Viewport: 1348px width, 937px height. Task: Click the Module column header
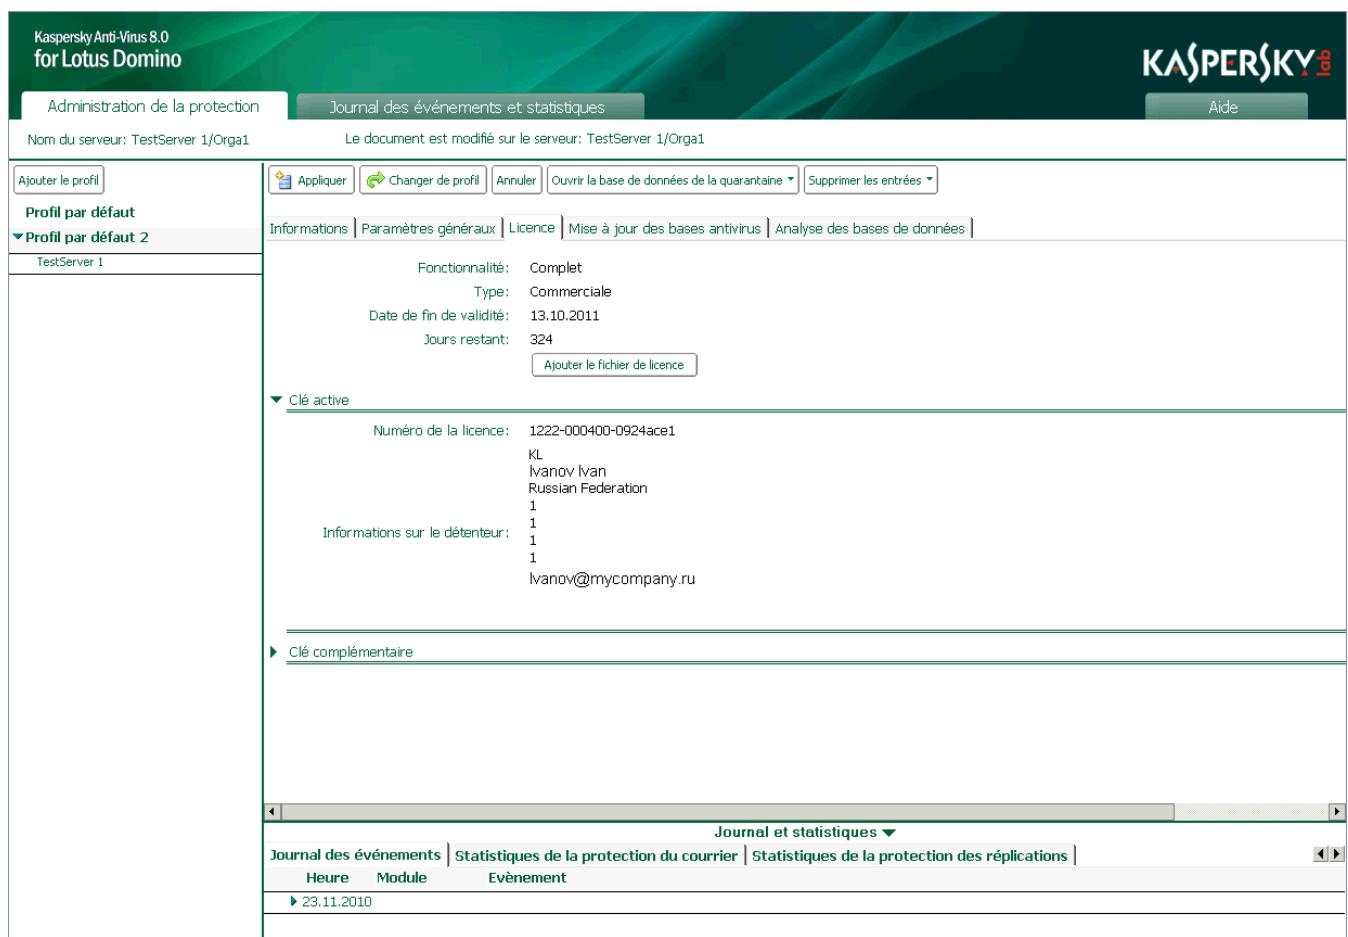coord(402,878)
